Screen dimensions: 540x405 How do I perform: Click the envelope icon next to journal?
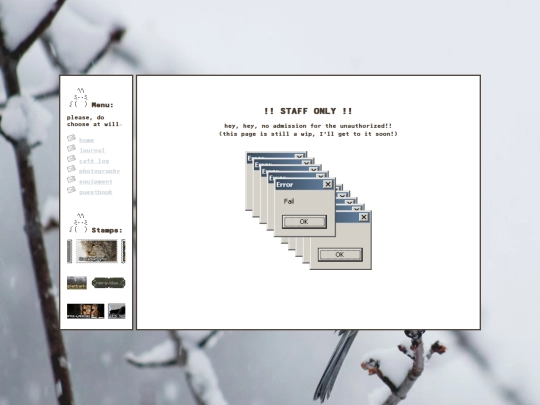[71, 148]
